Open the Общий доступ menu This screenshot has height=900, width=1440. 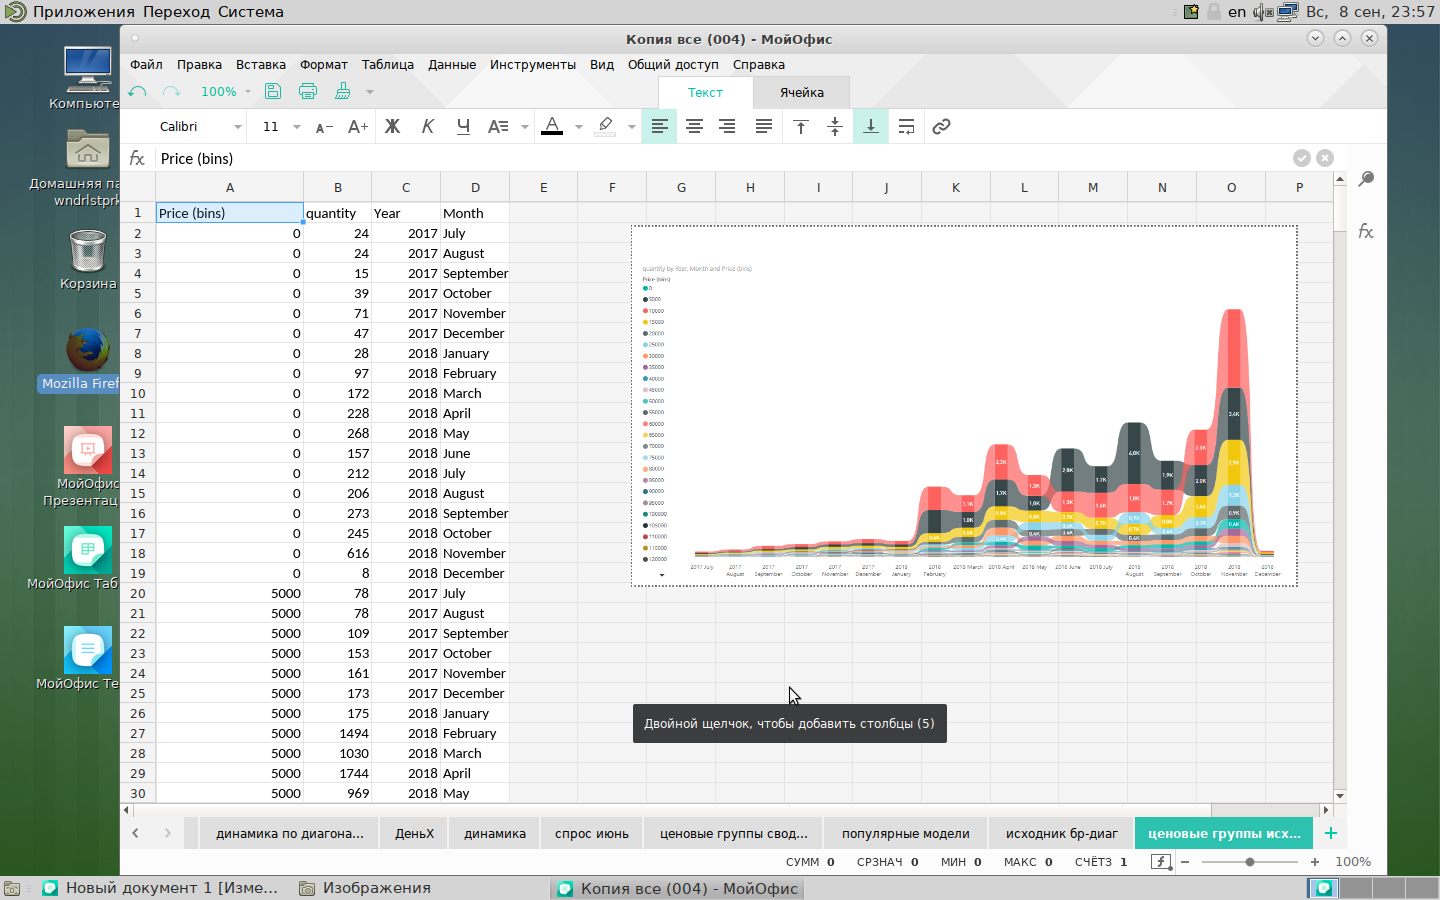(x=673, y=65)
